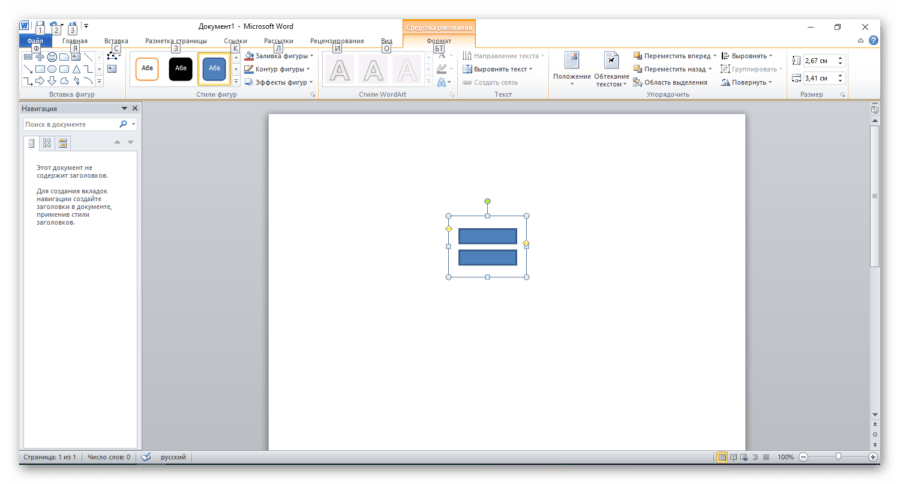Switch to the Вставка ribbon tab

(x=116, y=41)
